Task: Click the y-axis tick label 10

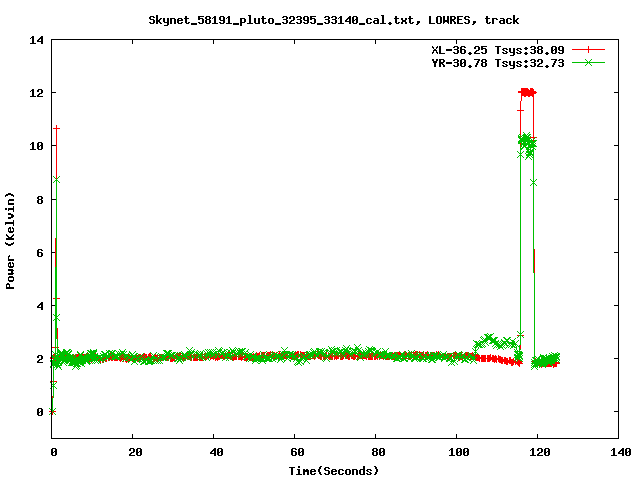Action: pos(36,146)
